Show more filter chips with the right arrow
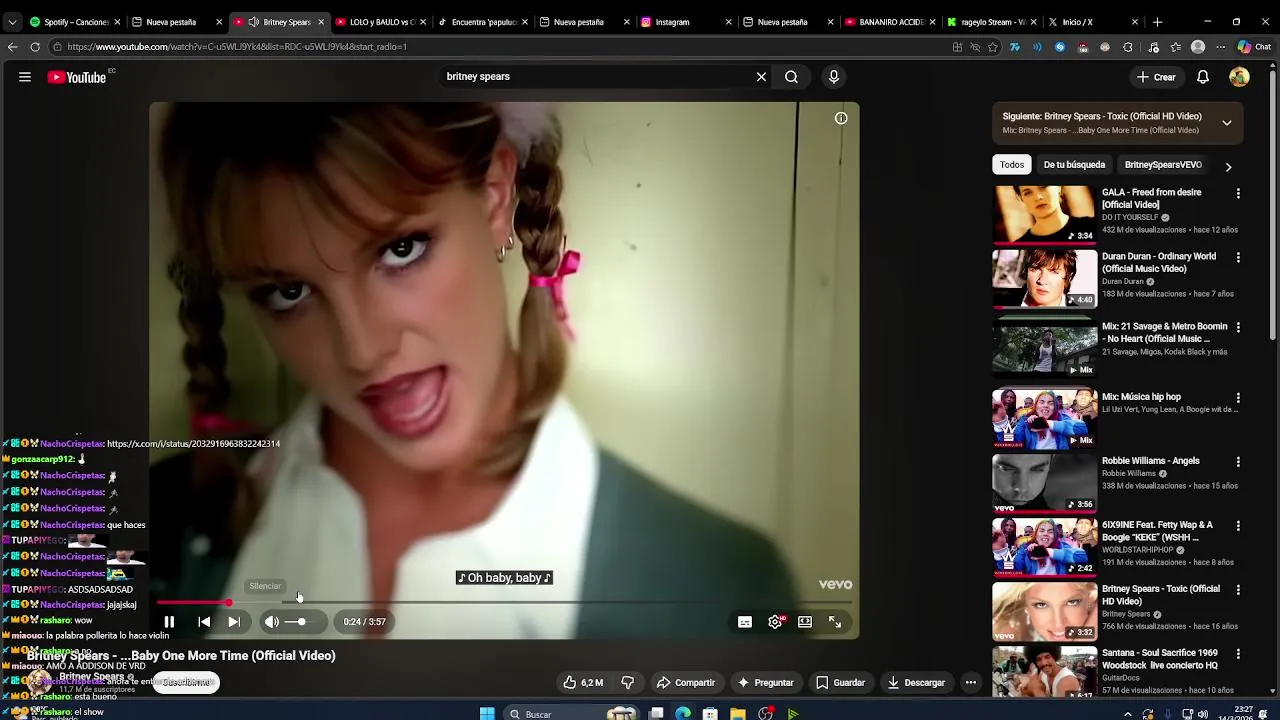 (1228, 167)
